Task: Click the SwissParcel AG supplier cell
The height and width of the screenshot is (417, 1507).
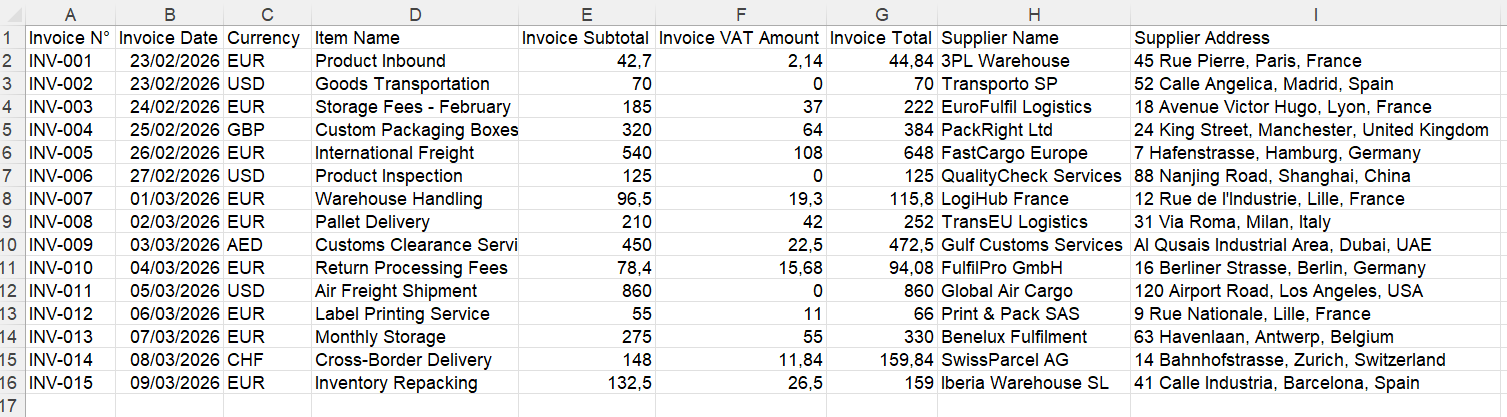Action: pos(1034,360)
